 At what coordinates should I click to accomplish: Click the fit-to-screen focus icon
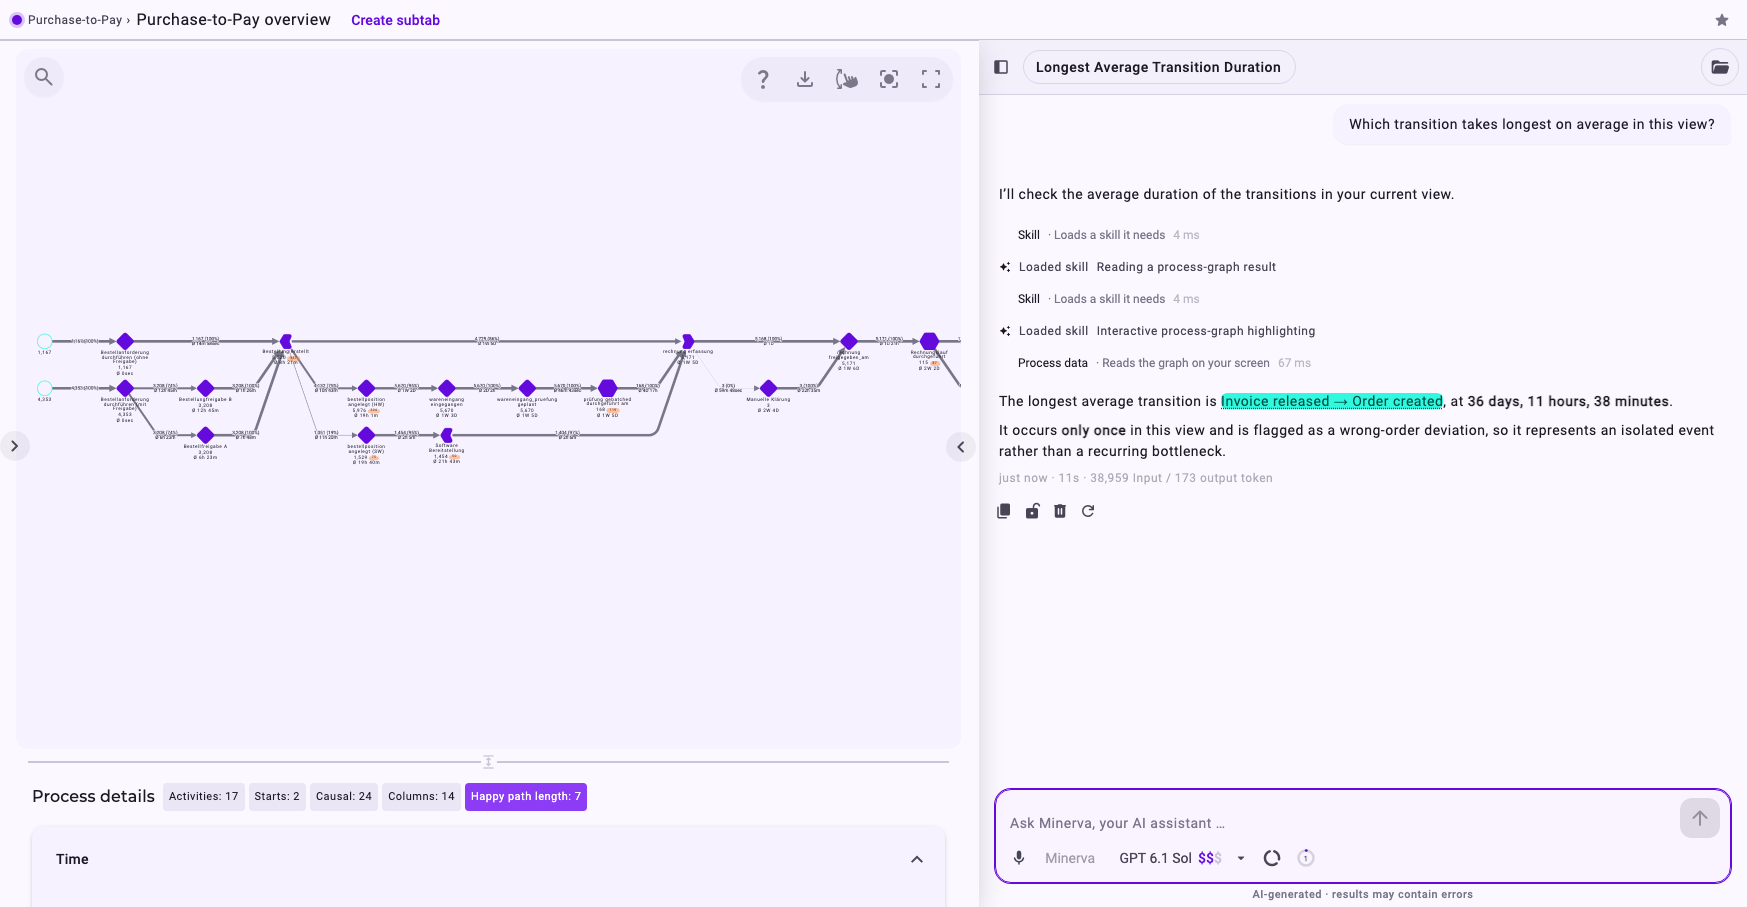[889, 79]
